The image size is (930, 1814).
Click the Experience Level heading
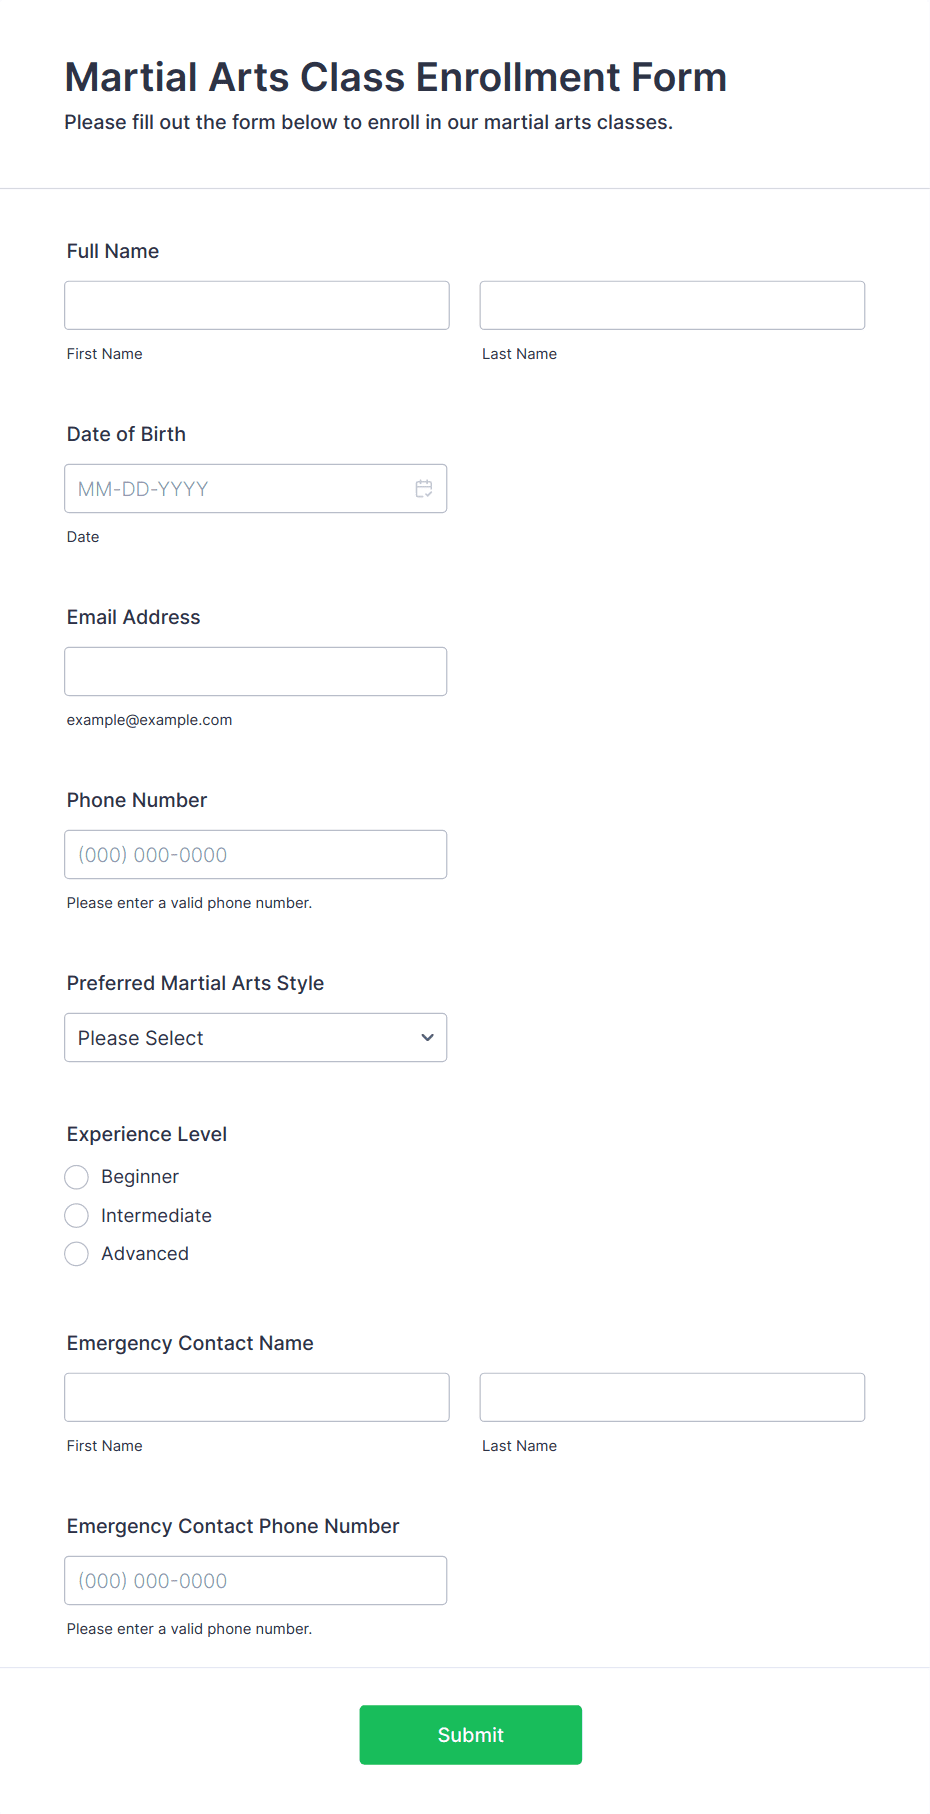147,1134
